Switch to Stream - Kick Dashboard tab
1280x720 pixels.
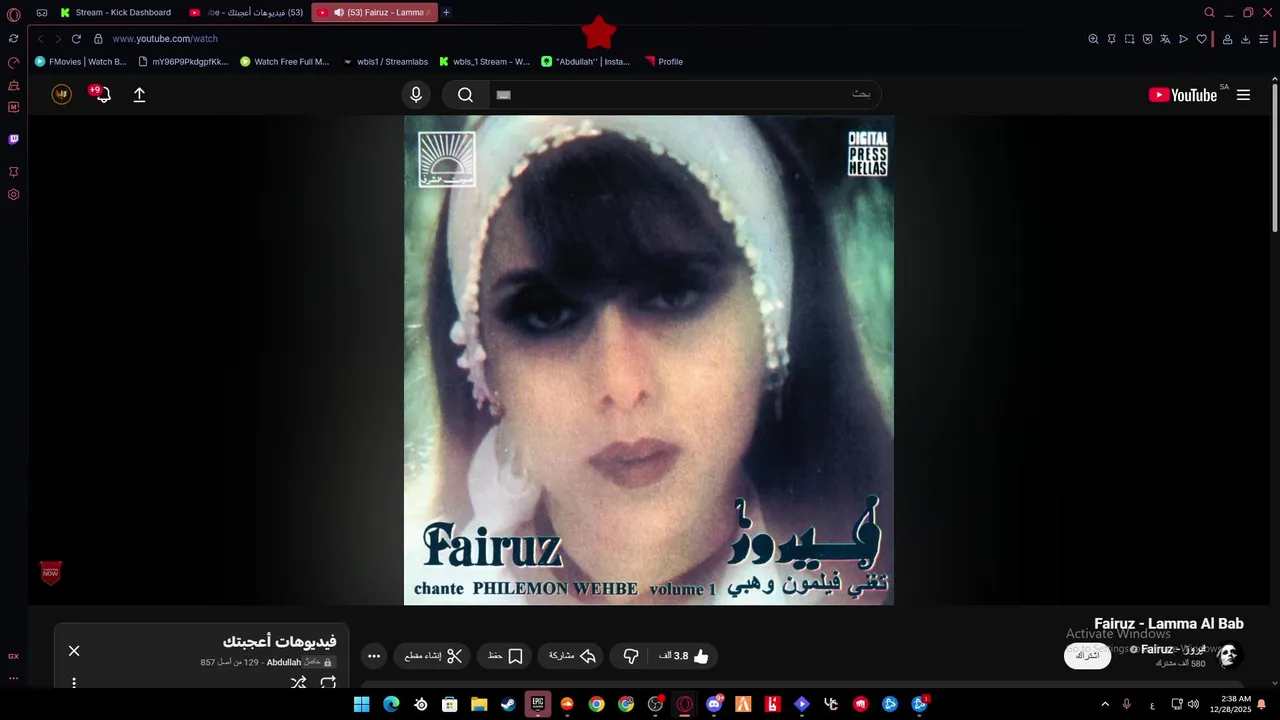[x=115, y=13]
